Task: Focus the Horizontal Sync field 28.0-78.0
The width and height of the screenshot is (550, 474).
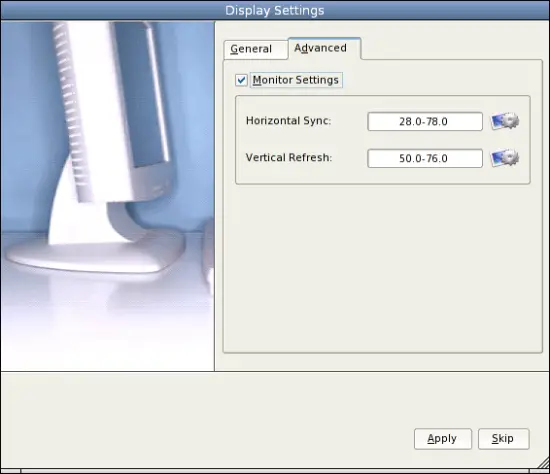Action: point(425,121)
